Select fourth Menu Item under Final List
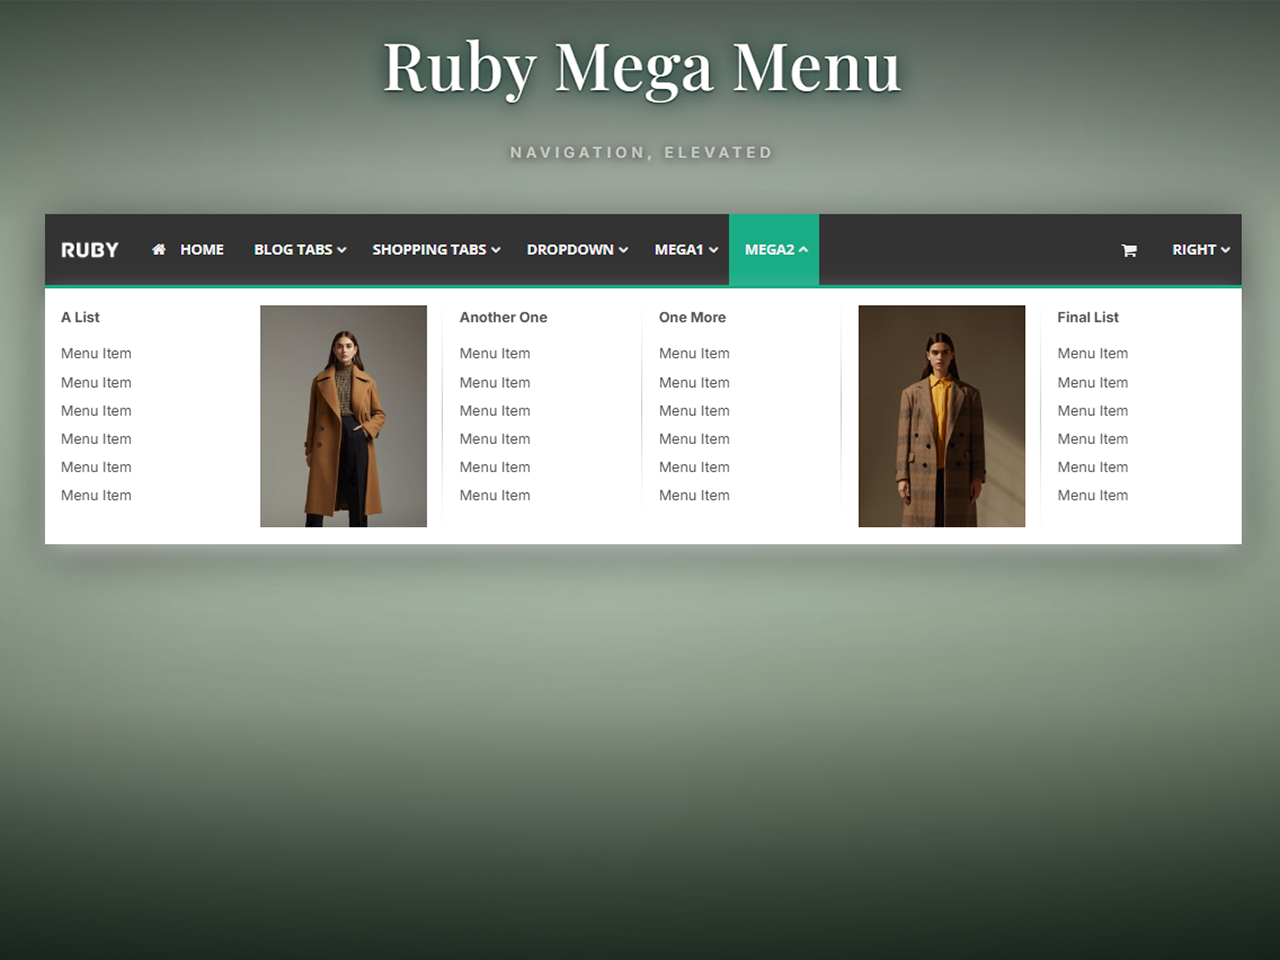Screen dimensions: 1280x960 [1092, 438]
